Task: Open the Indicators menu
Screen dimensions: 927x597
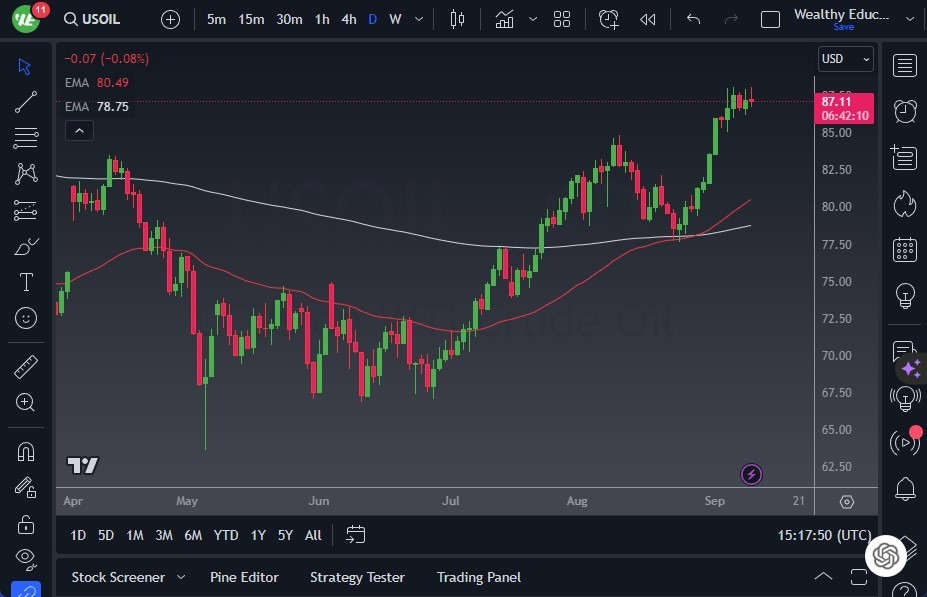Action: coord(504,19)
